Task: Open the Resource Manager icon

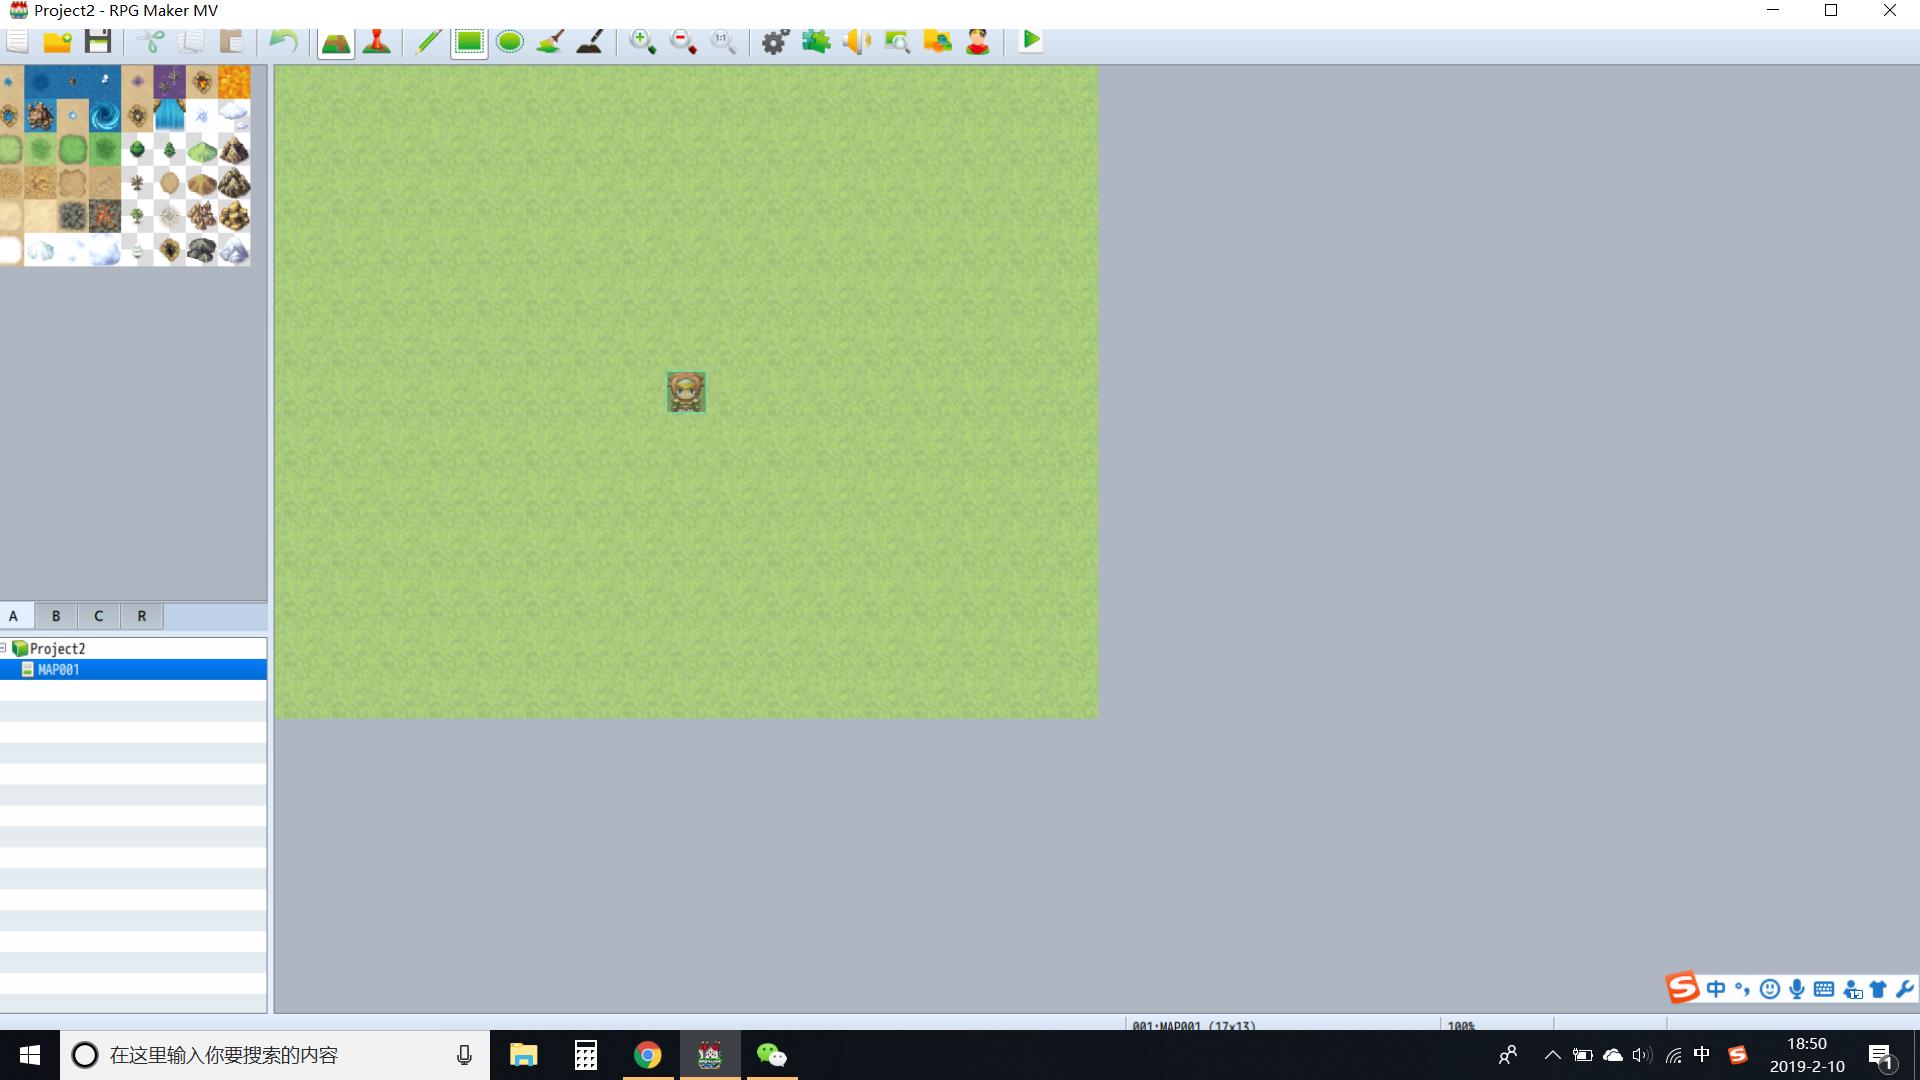Action: tap(937, 41)
